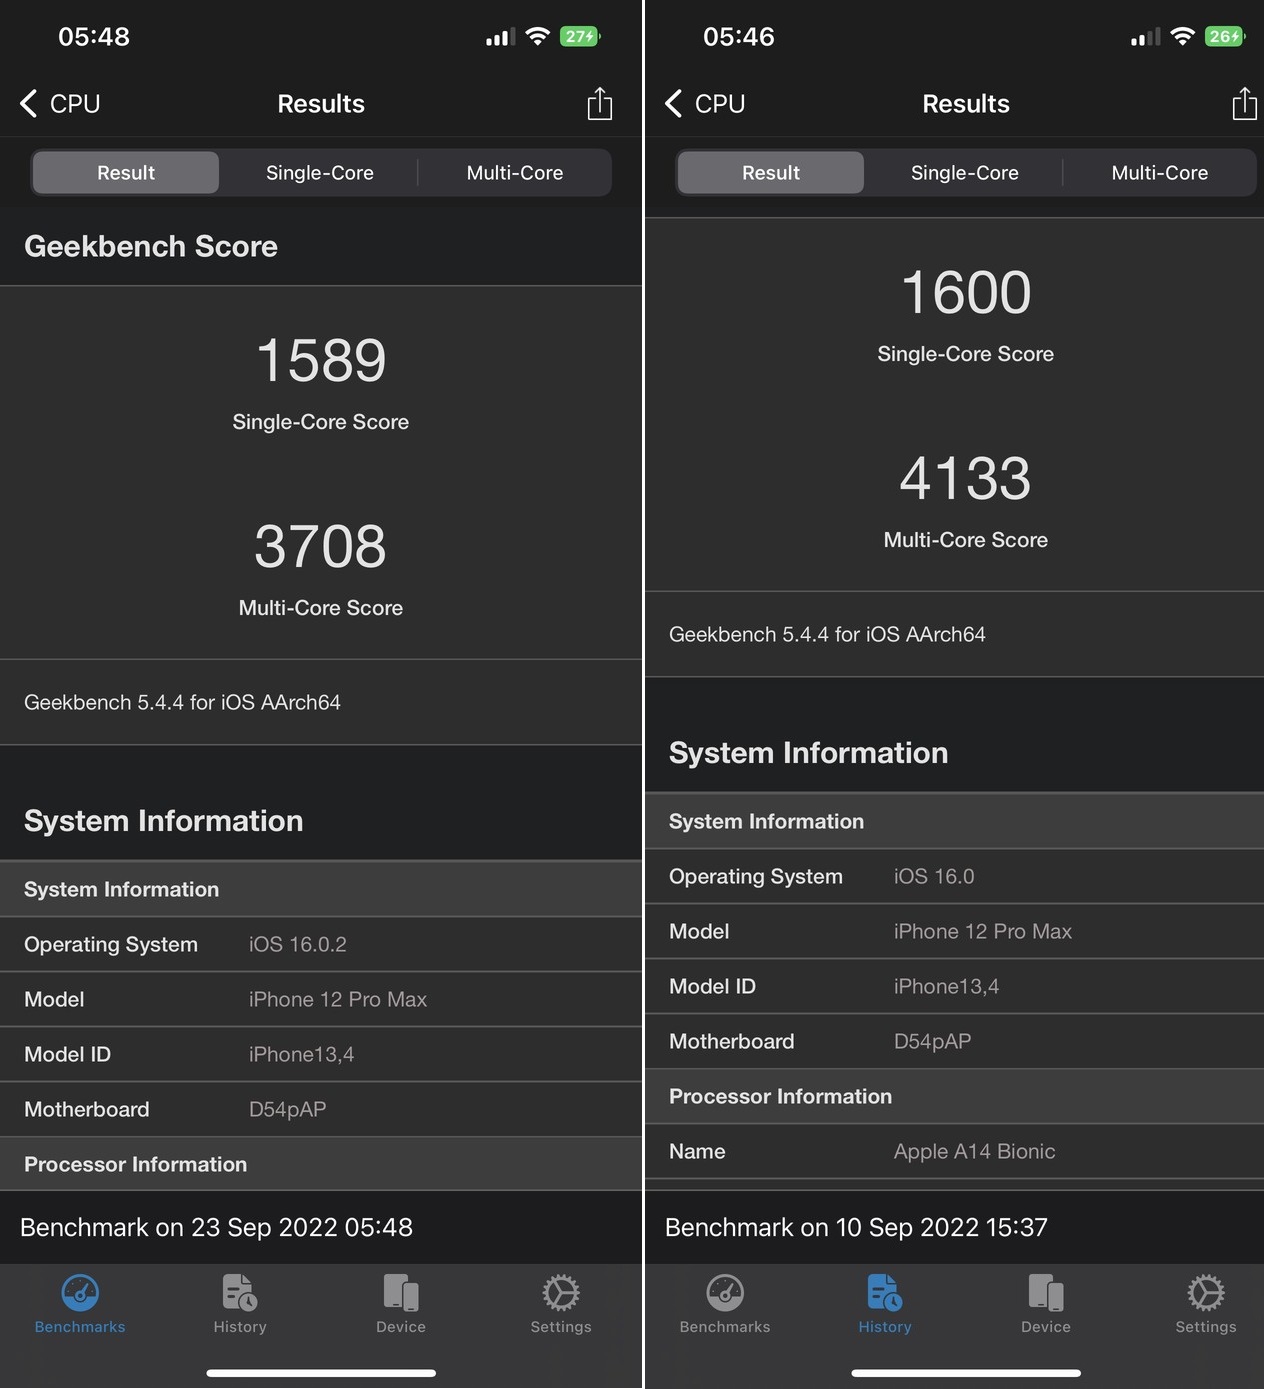
Task: Open History tab in right screen
Action: (885, 1304)
